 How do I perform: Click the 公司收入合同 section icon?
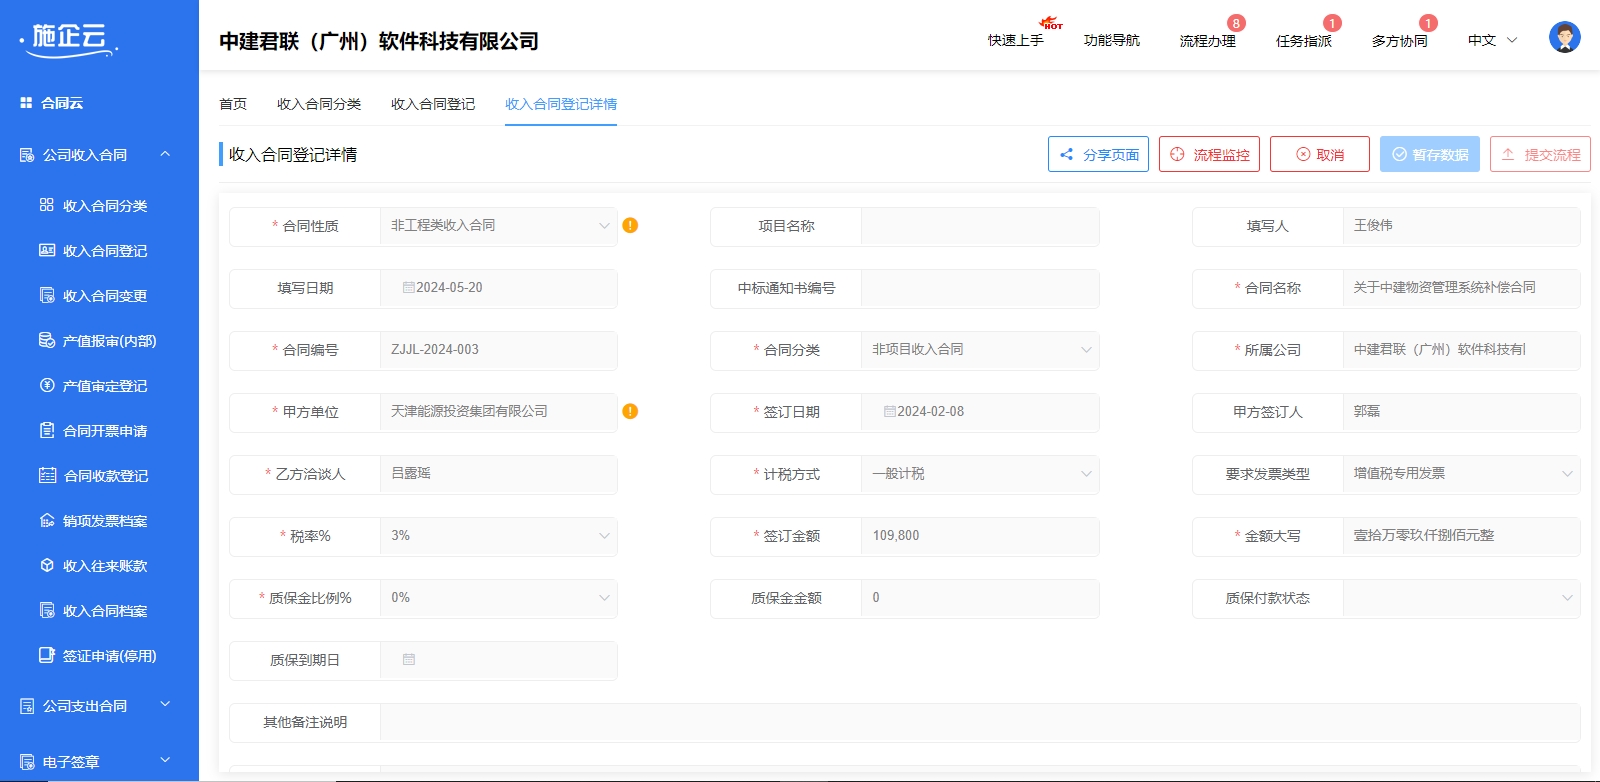pos(27,155)
